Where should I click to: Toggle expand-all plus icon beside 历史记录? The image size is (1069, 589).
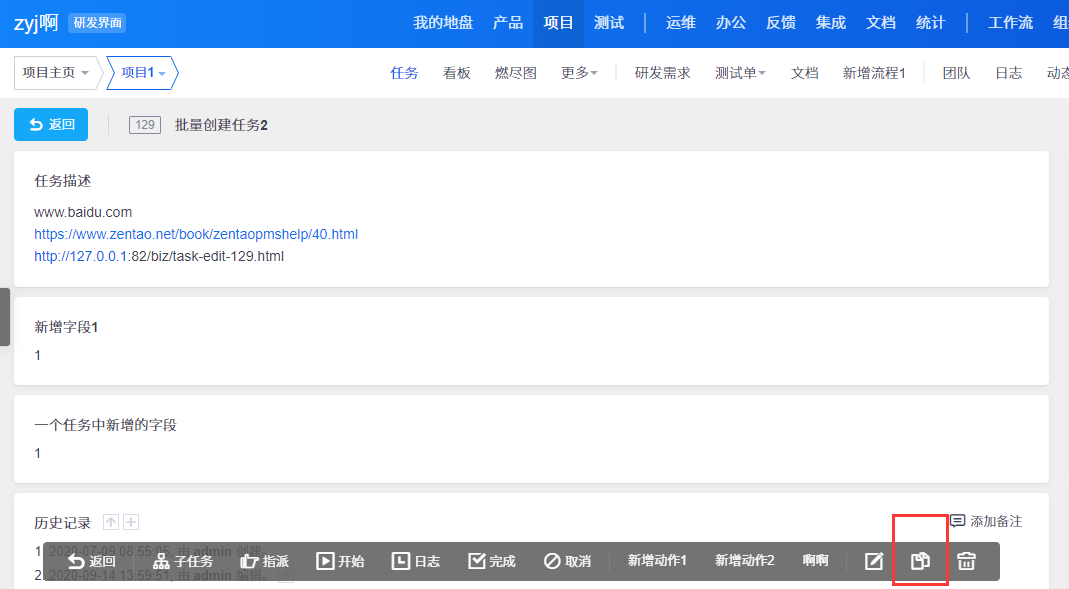(x=131, y=522)
